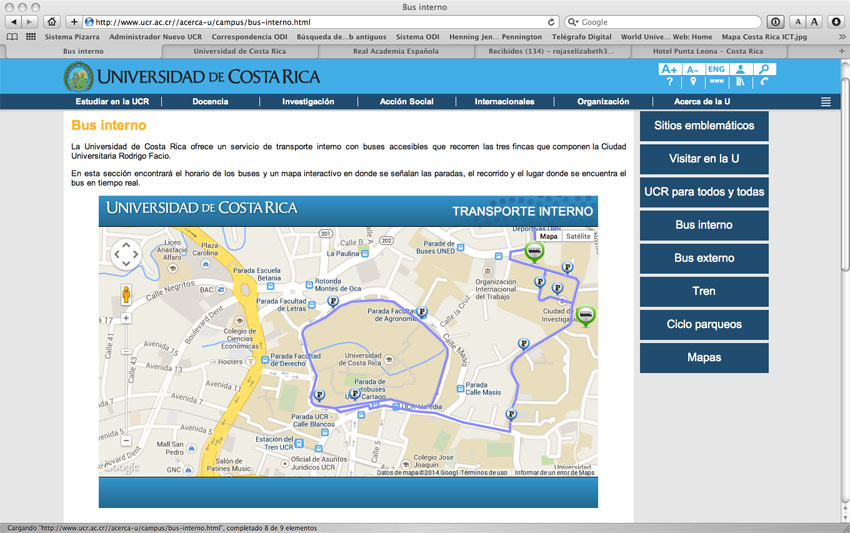This screenshot has width=850, height=533.
Task: Switch map to Mapa view
Action: (x=548, y=236)
